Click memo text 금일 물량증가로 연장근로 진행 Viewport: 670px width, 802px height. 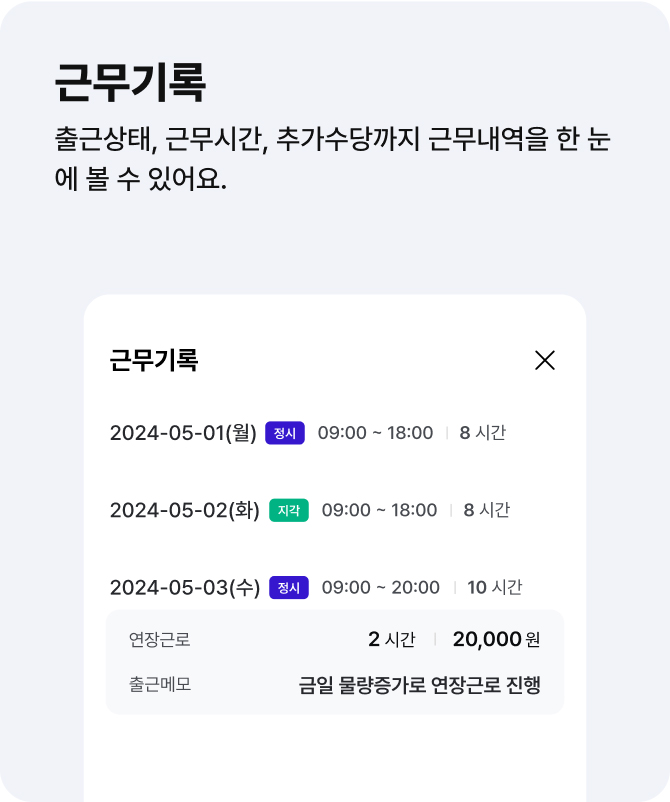coord(419,685)
